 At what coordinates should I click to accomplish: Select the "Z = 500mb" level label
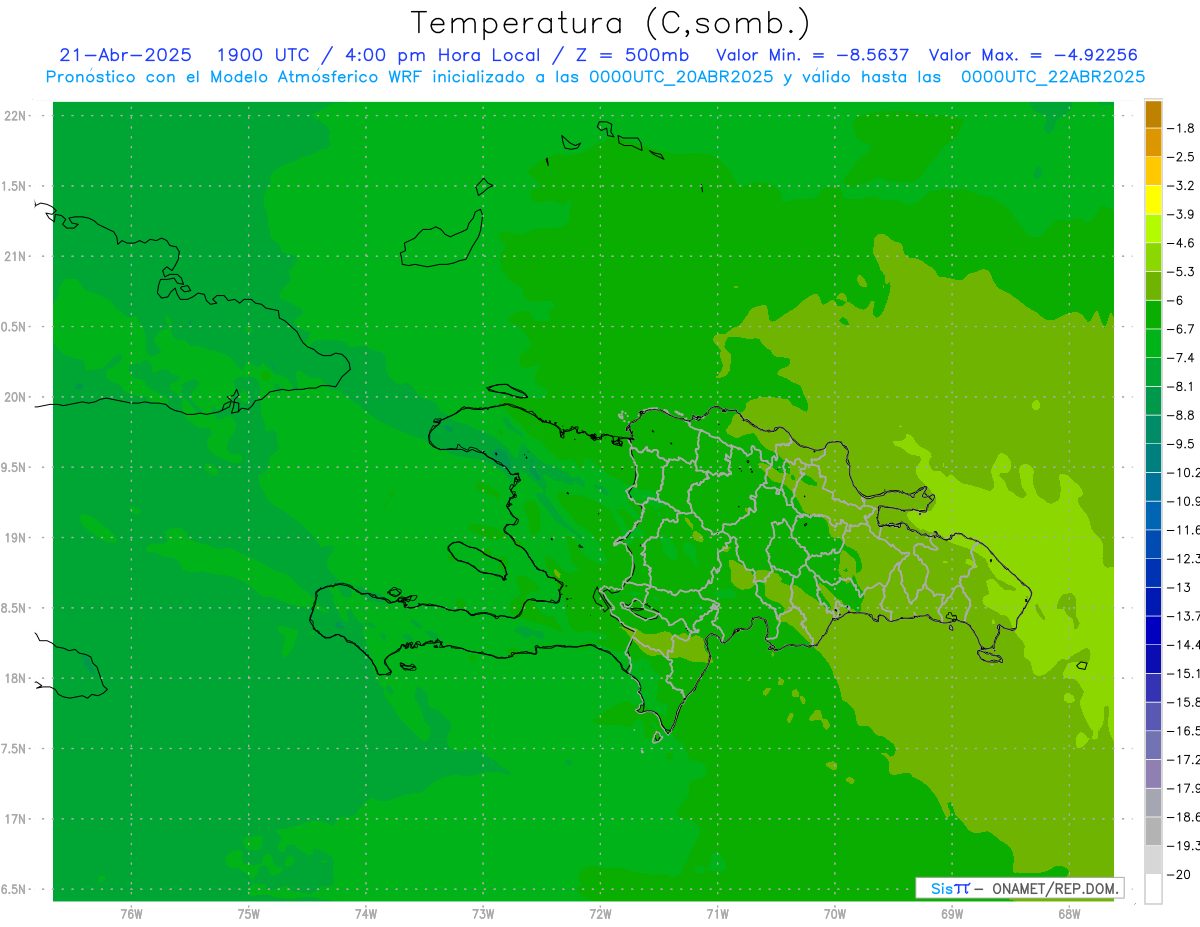click(x=630, y=55)
